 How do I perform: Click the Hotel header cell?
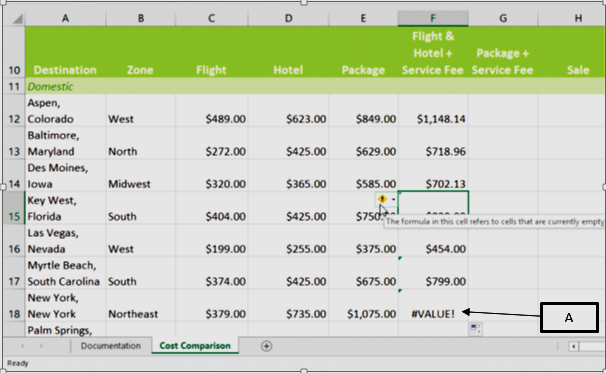point(288,52)
